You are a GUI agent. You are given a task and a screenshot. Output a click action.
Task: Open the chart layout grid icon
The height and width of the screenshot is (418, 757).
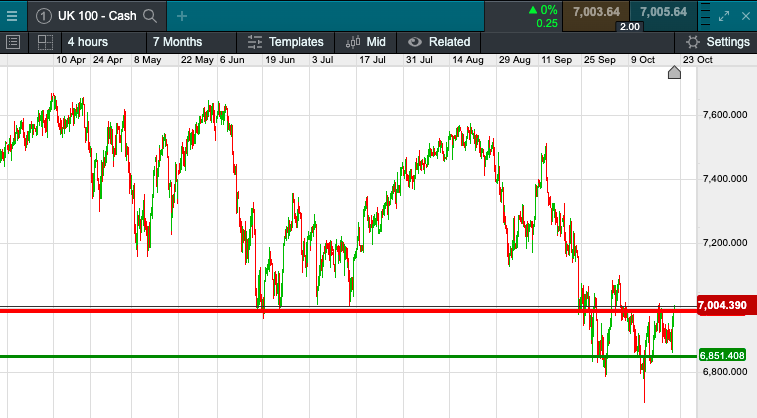pyautogui.click(x=44, y=42)
